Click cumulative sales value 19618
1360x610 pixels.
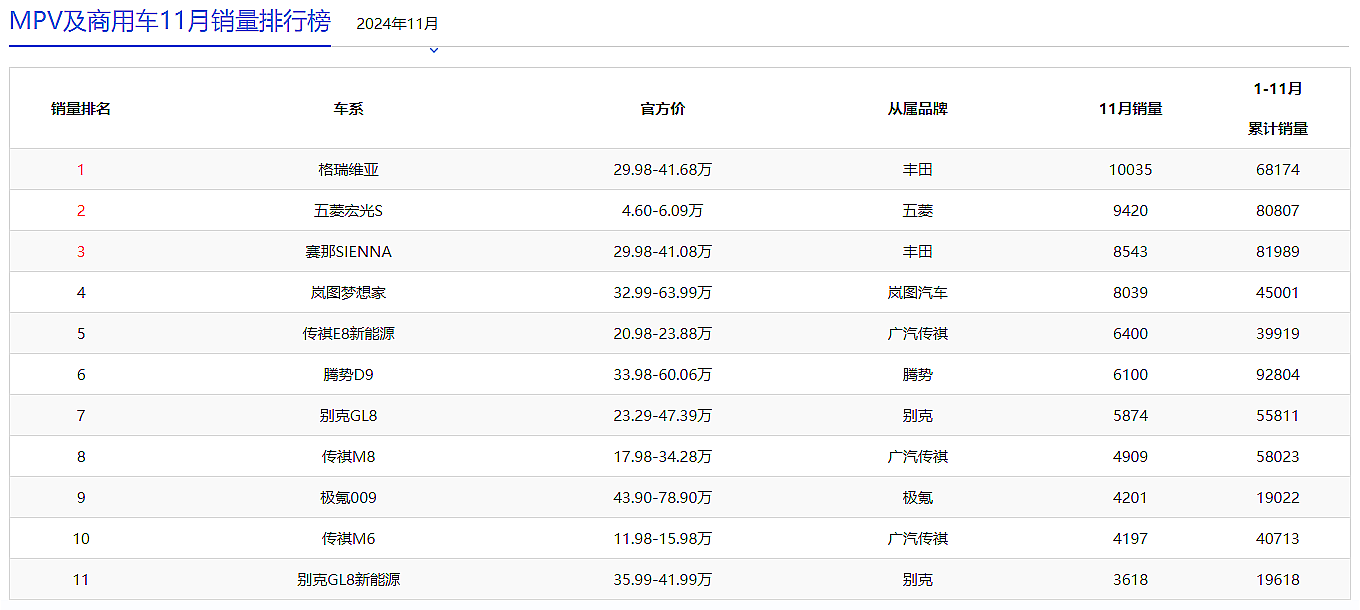[1278, 580]
